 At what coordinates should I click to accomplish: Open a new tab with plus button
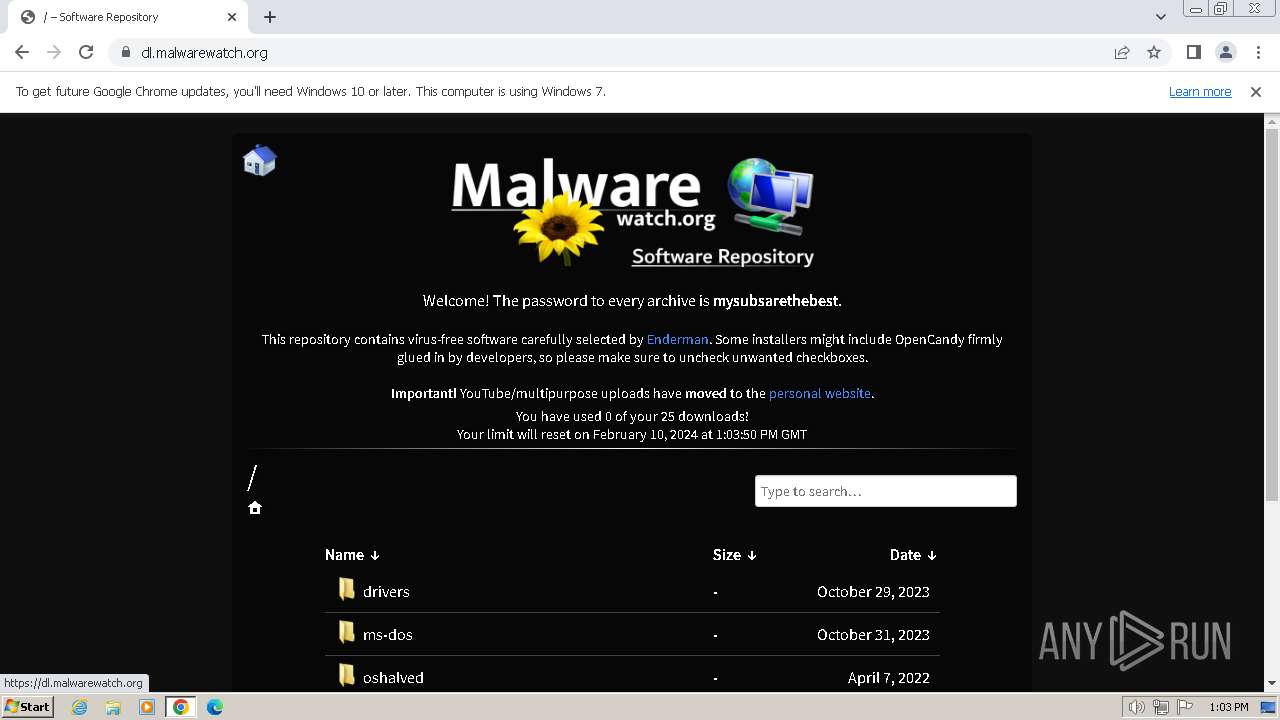tap(270, 17)
